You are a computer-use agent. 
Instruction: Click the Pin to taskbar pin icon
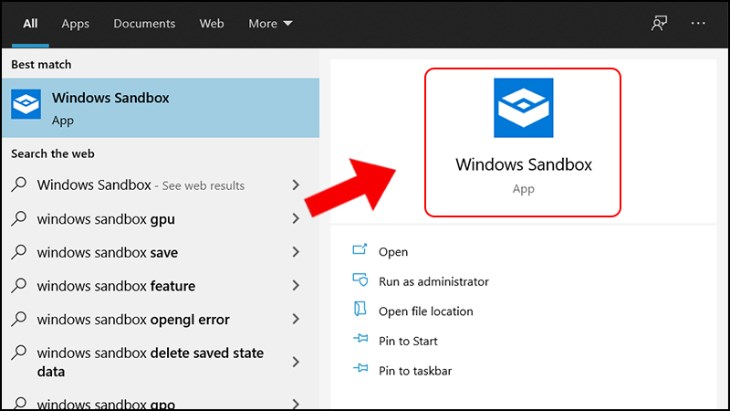pos(360,369)
